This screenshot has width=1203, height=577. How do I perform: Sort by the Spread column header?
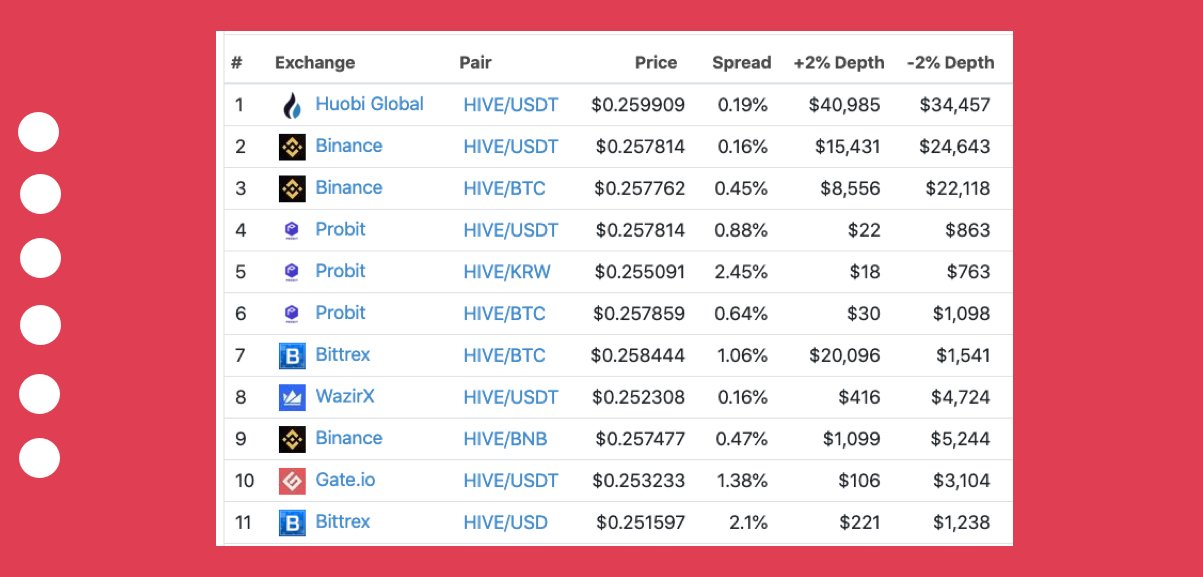pyautogui.click(x=741, y=63)
